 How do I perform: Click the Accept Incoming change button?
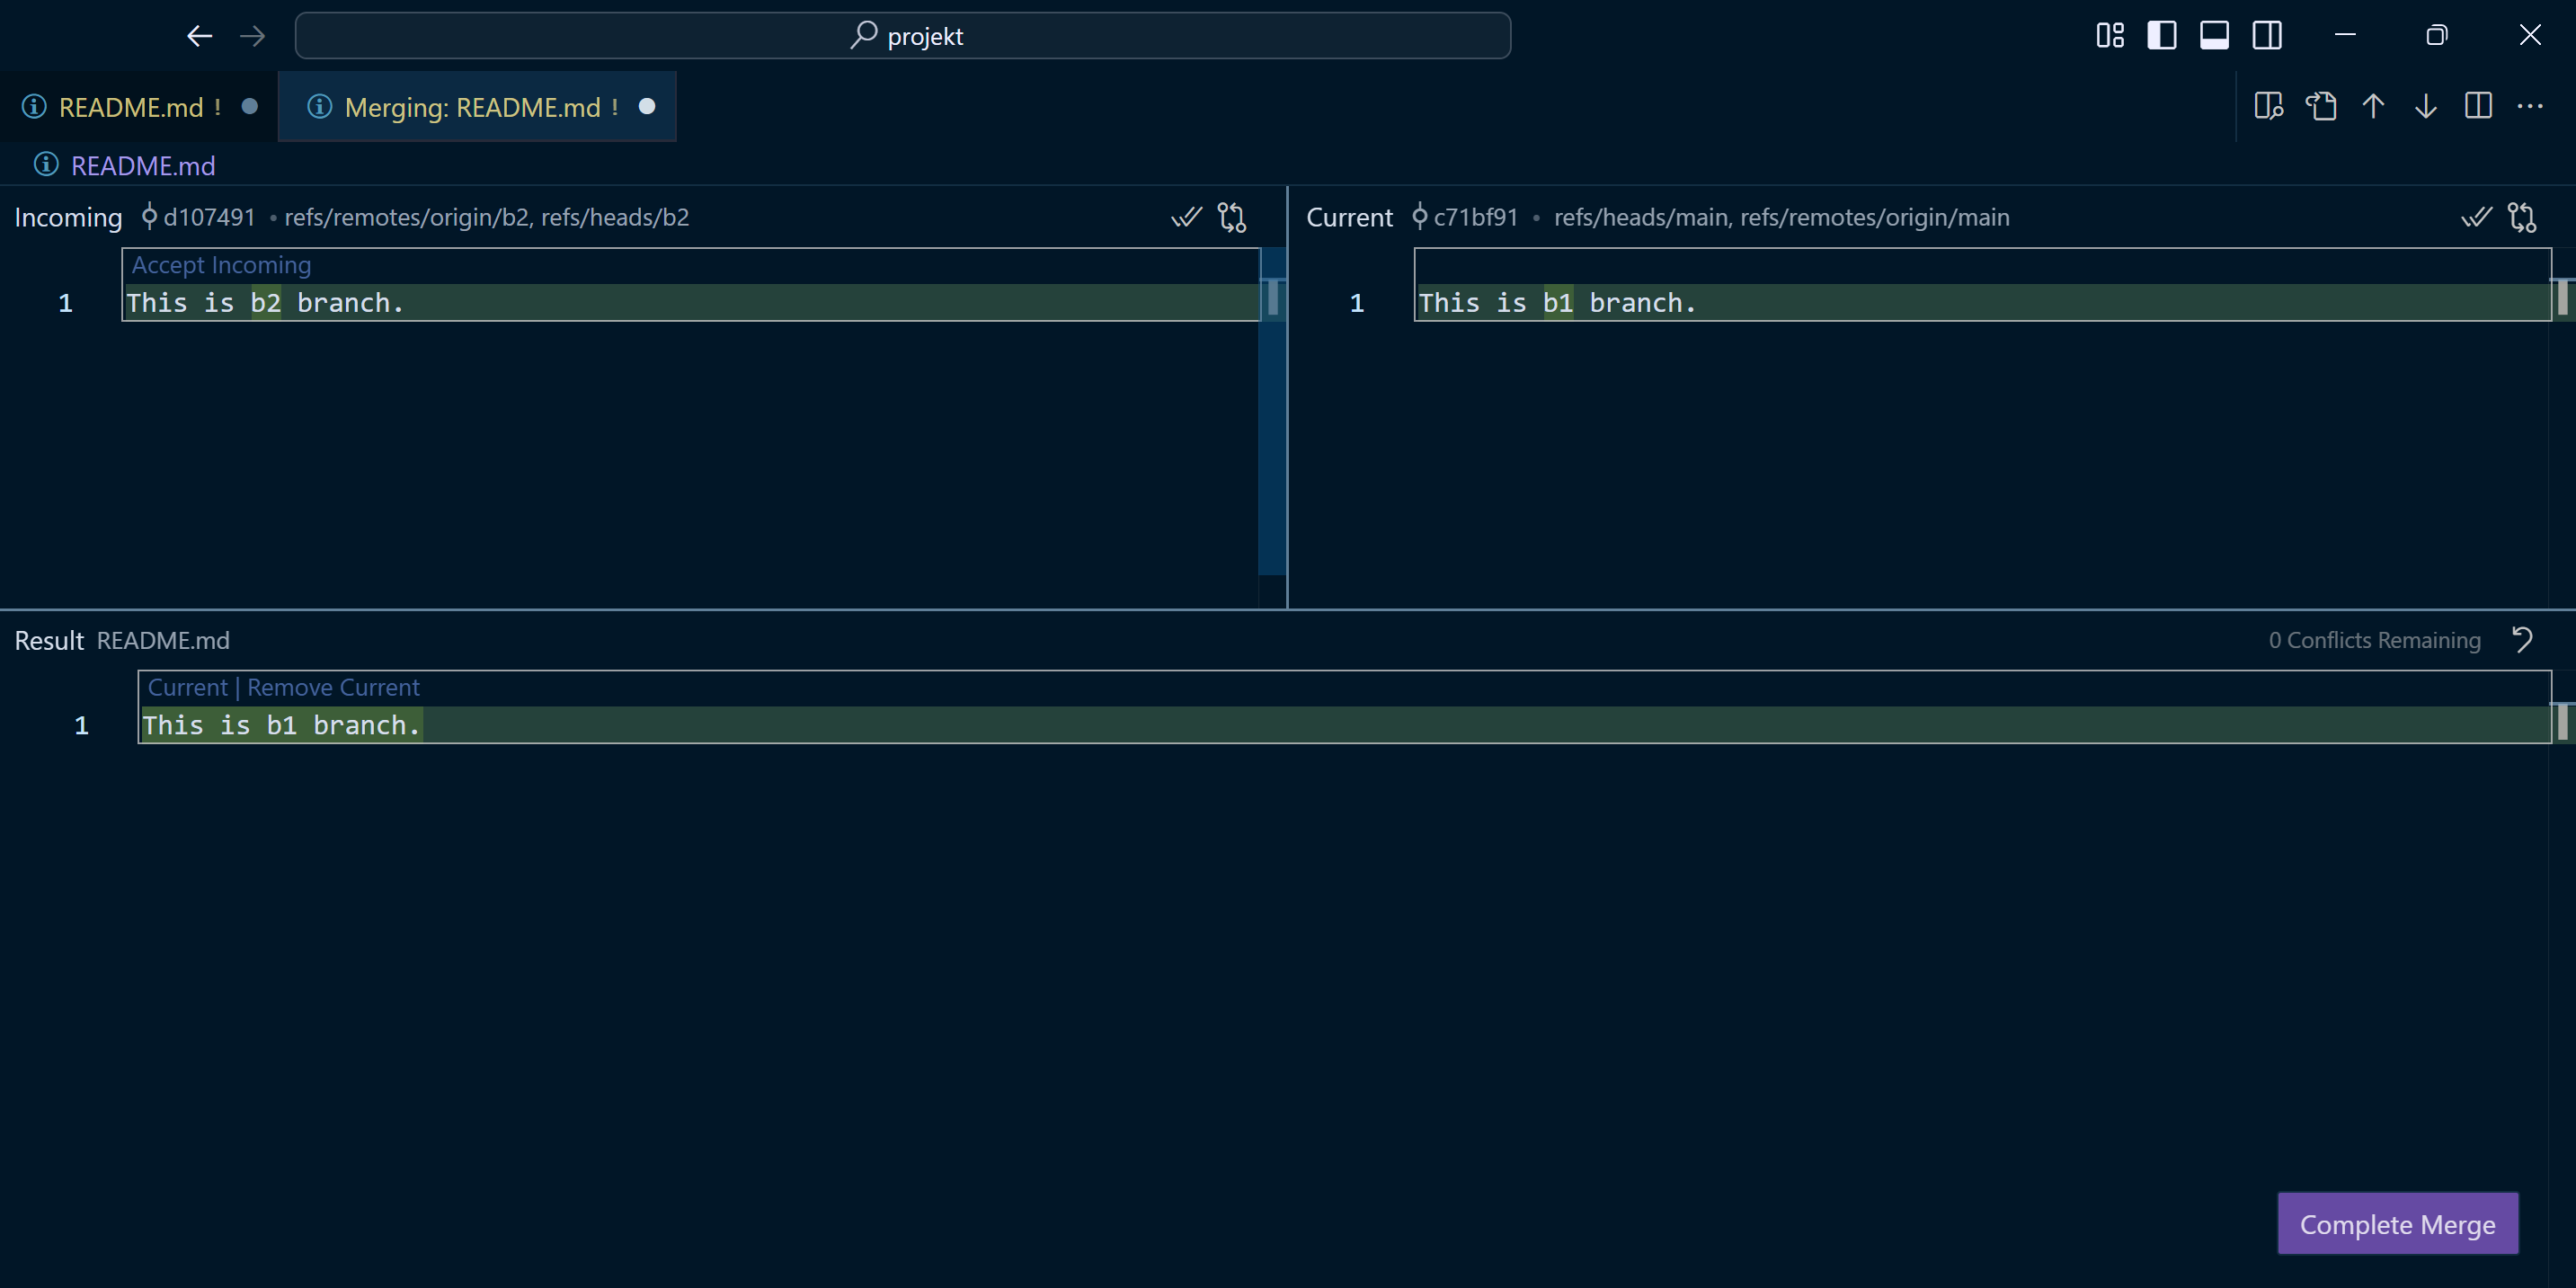pyautogui.click(x=220, y=264)
